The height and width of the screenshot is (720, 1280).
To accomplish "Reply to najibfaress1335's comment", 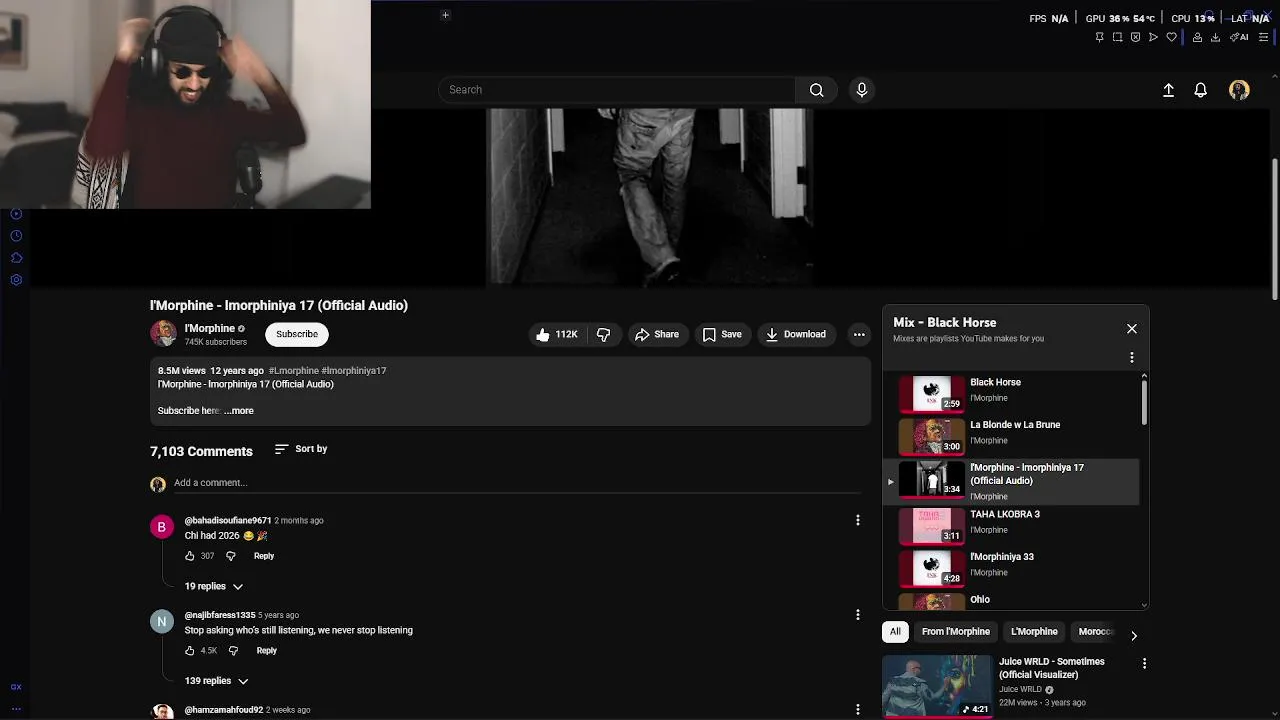I will click(266, 651).
